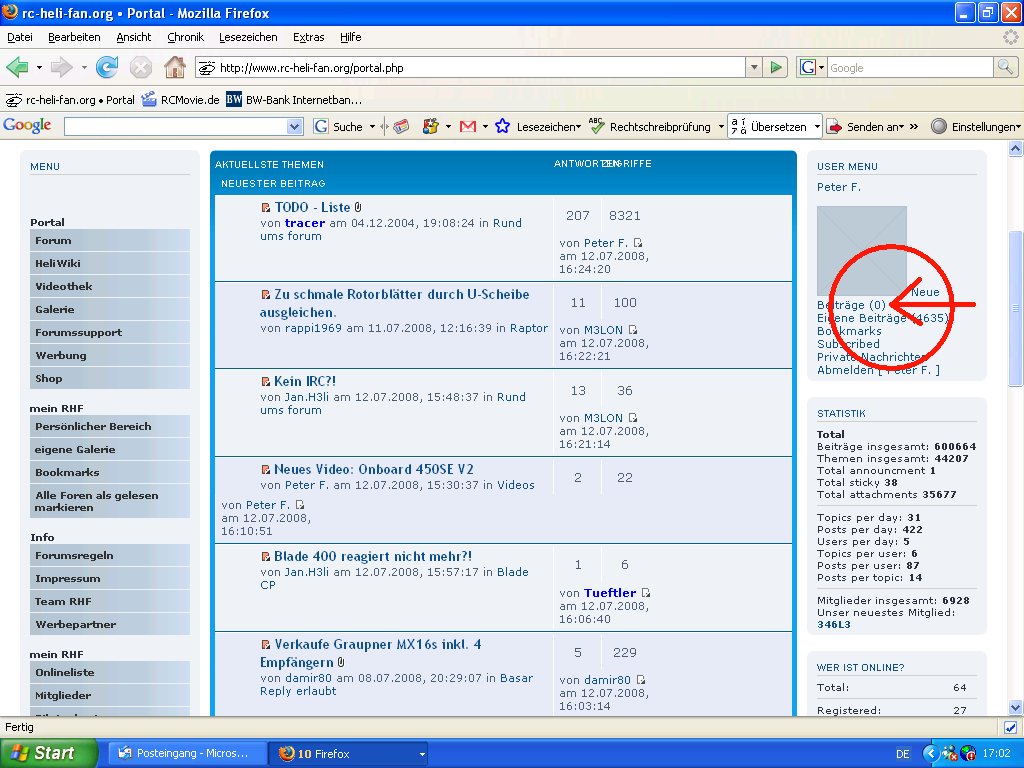1024x768 pixels.
Task: Mark all forums read via Alle Foren als gelesen markieren
Action: pyautogui.click(x=110, y=502)
